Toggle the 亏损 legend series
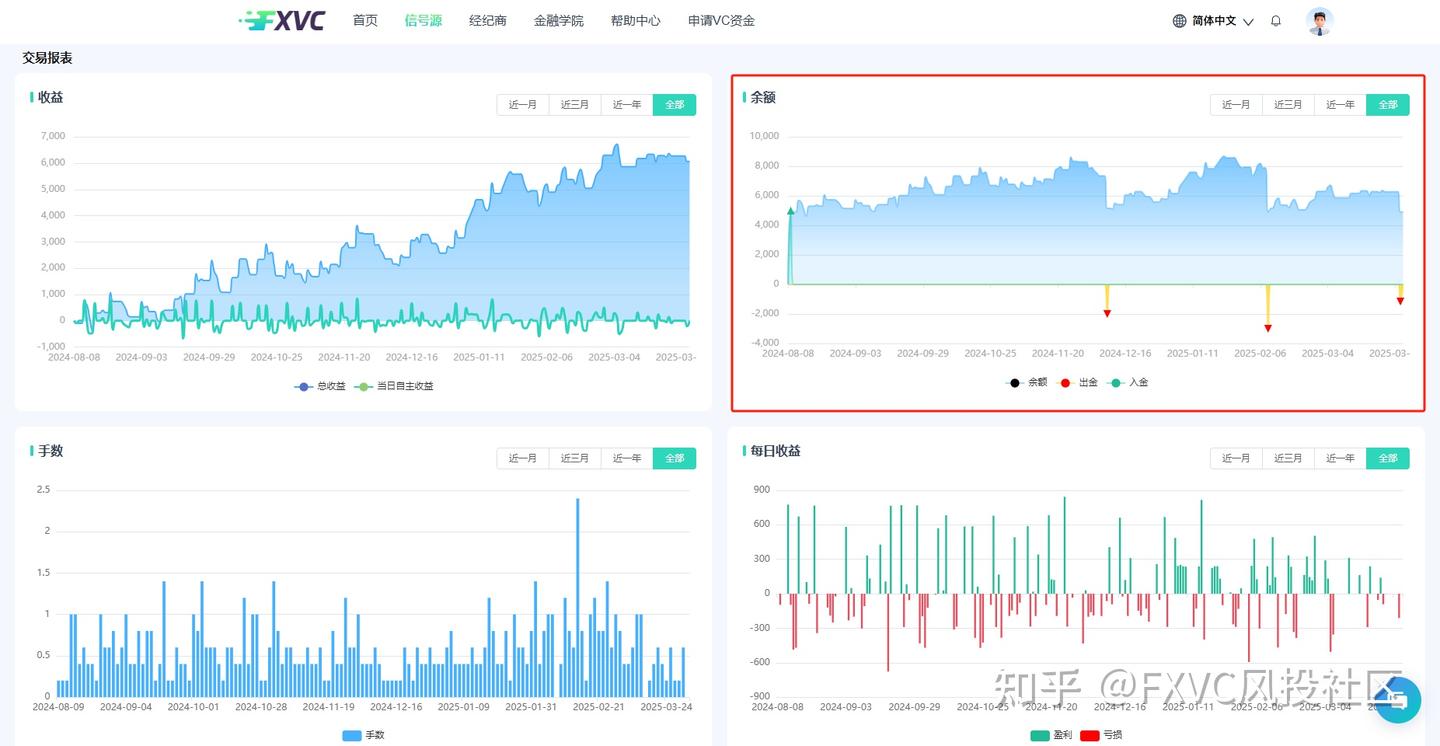 click(1101, 735)
